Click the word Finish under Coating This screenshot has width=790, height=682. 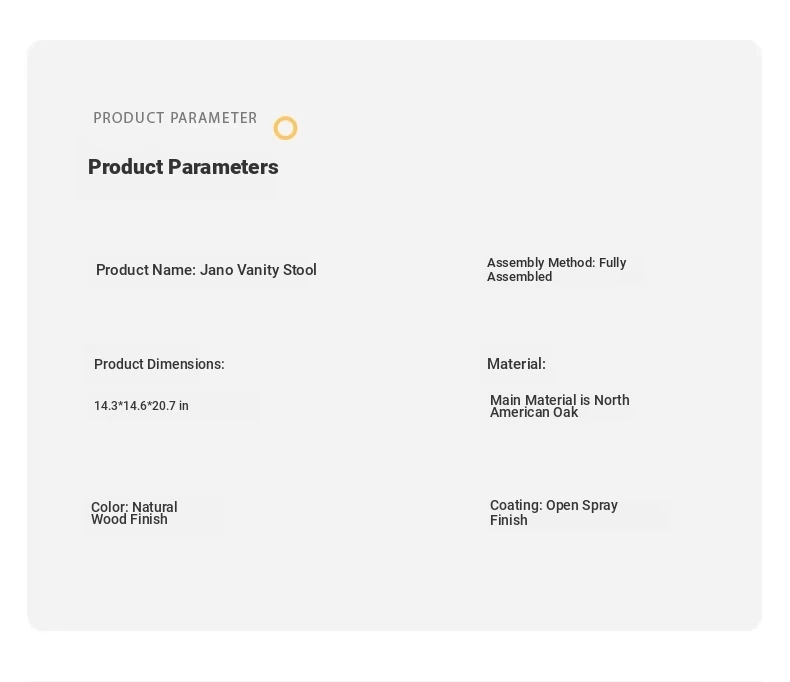pos(509,520)
